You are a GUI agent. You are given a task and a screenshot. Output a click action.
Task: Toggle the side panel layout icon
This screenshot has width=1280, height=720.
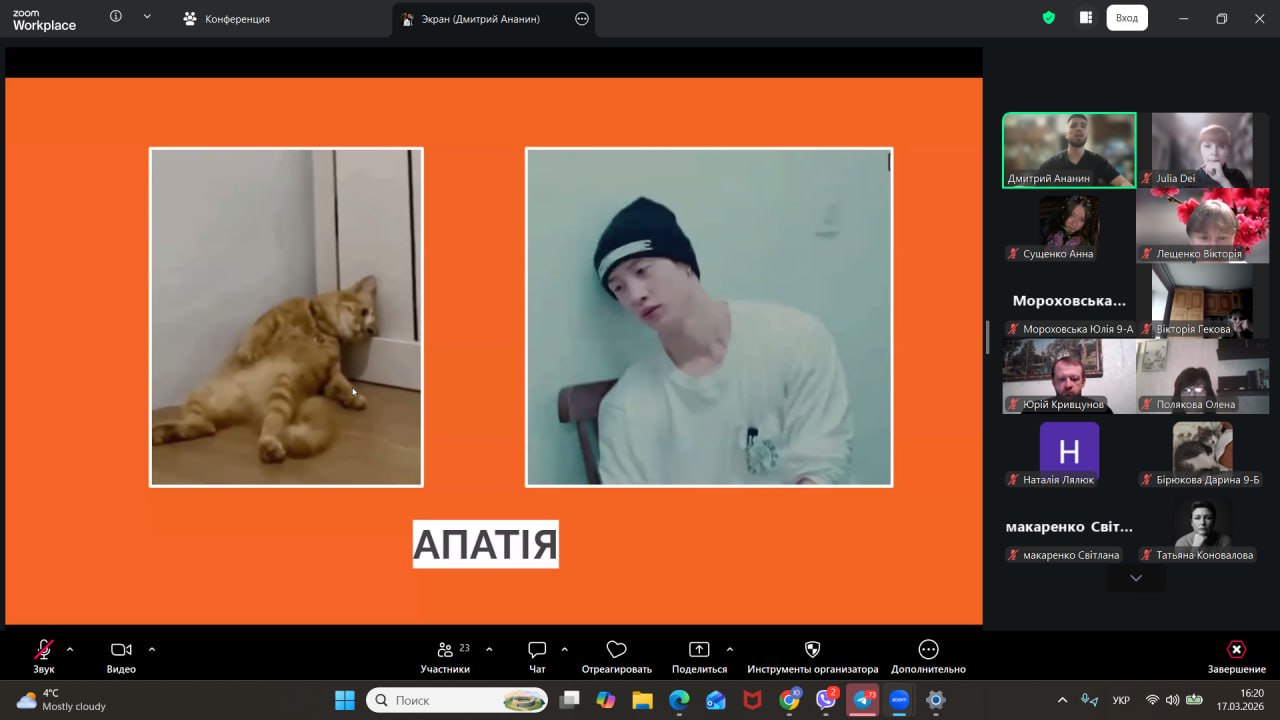(x=1085, y=18)
